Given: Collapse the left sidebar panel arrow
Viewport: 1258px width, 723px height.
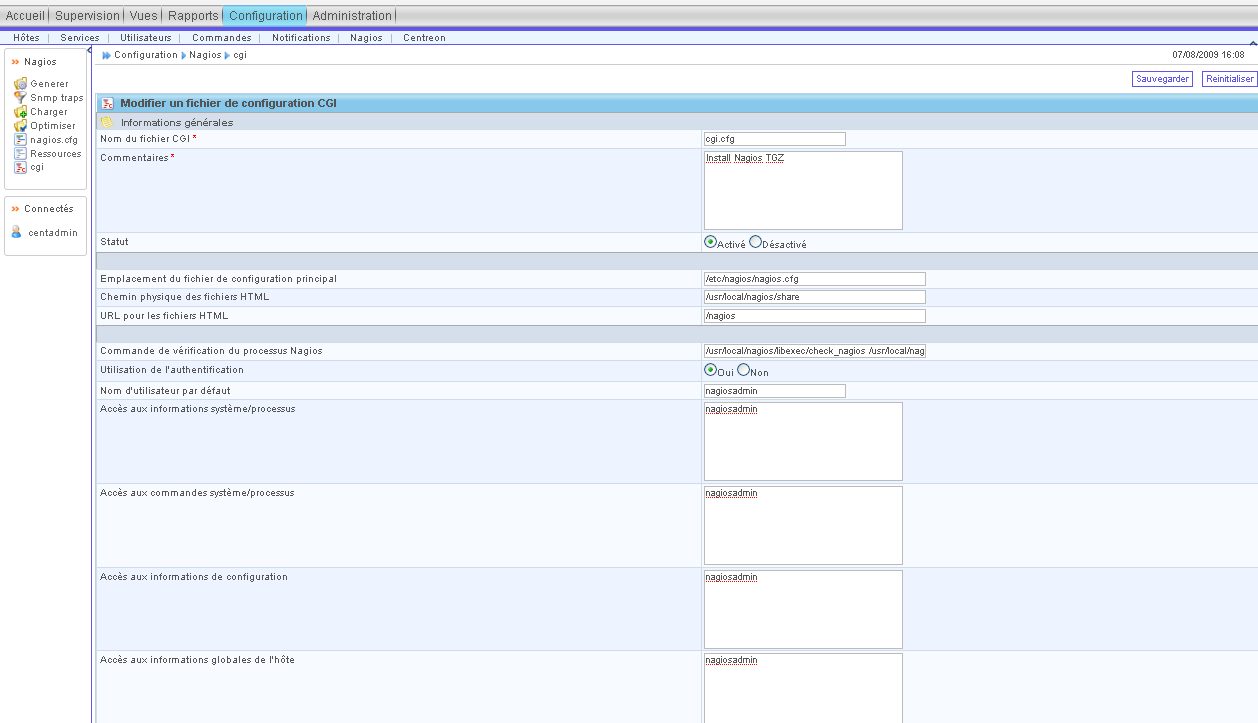Looking at the screenshot, I should click(x=90, y=50).
